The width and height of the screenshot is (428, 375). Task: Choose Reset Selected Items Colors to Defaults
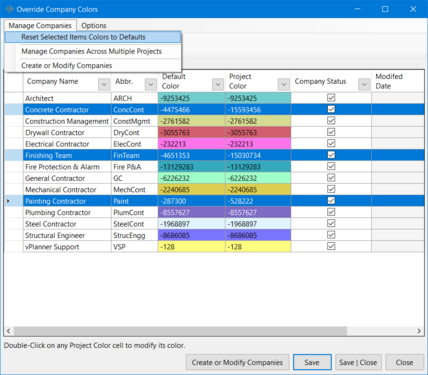point(93,37)
